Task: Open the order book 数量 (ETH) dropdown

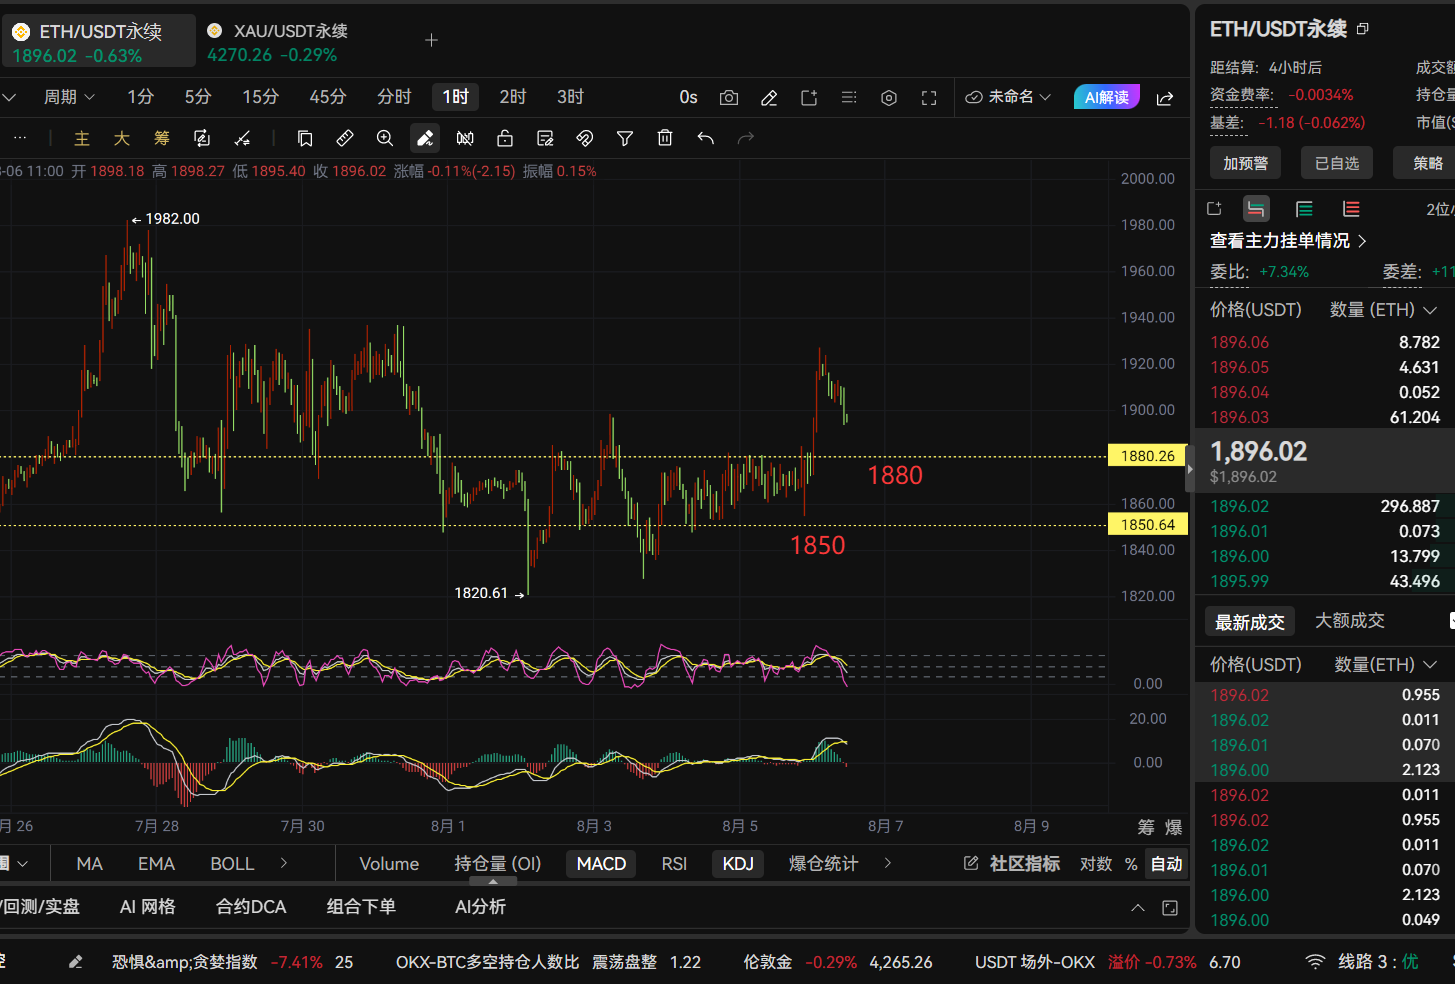Action: coord(1383,310)
